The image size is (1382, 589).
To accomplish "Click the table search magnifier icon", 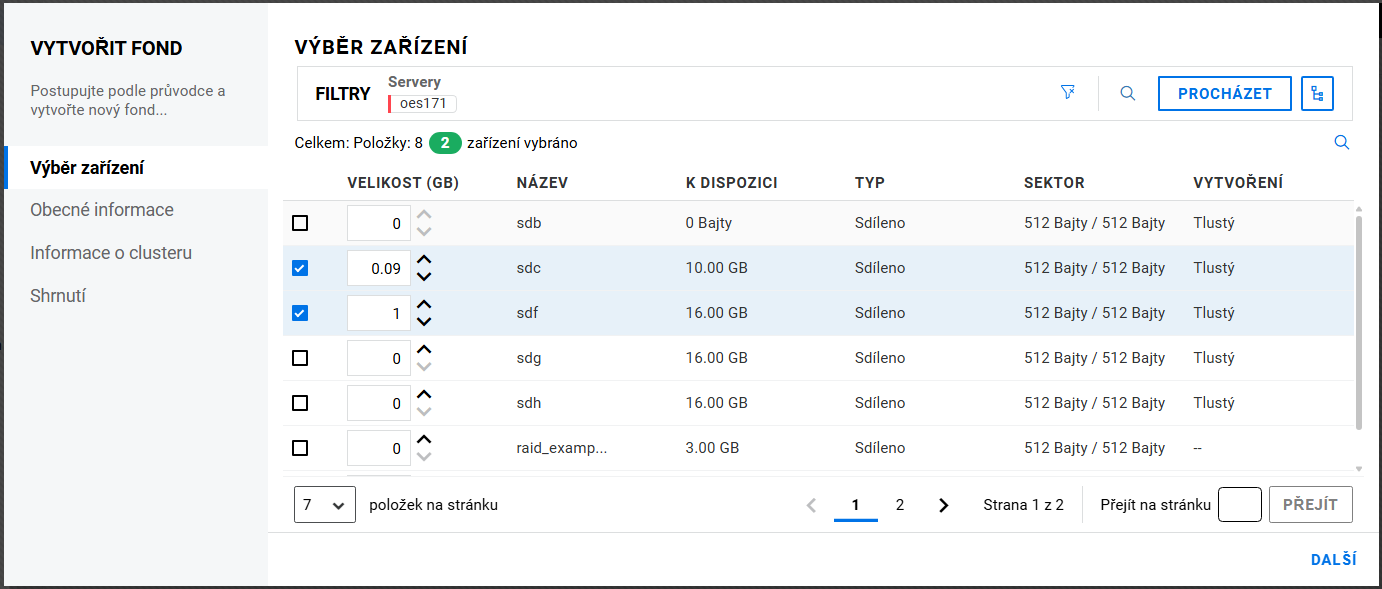I will [1342, 143].
